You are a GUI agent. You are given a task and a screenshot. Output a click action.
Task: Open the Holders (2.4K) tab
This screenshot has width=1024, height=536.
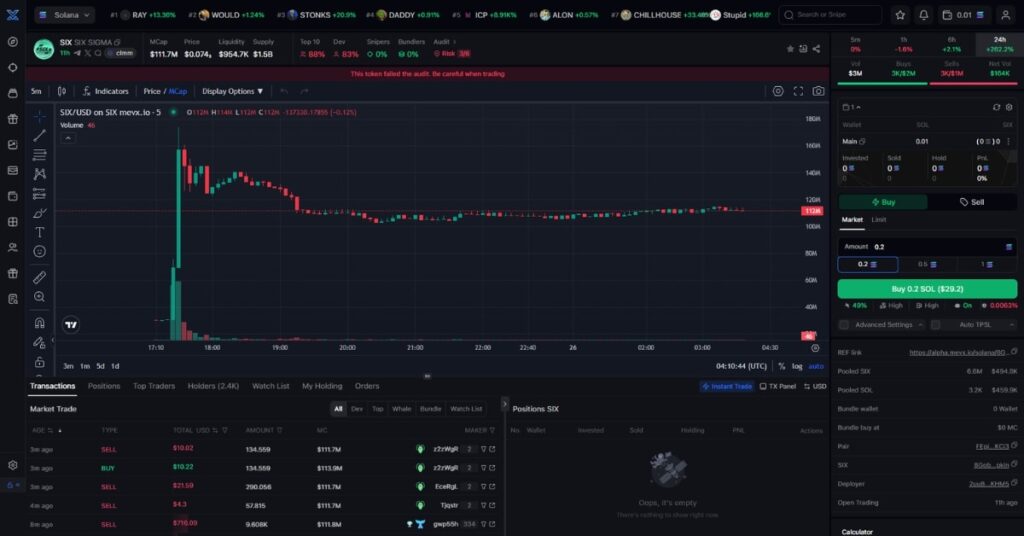pos(213,386)
